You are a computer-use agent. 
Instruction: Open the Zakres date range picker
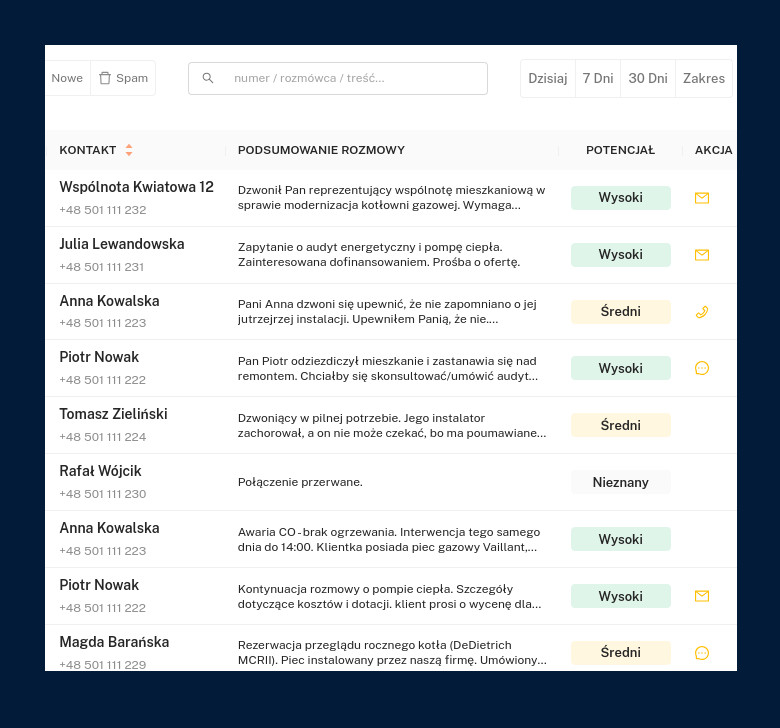pyautogui.click(x=704, y=78)
